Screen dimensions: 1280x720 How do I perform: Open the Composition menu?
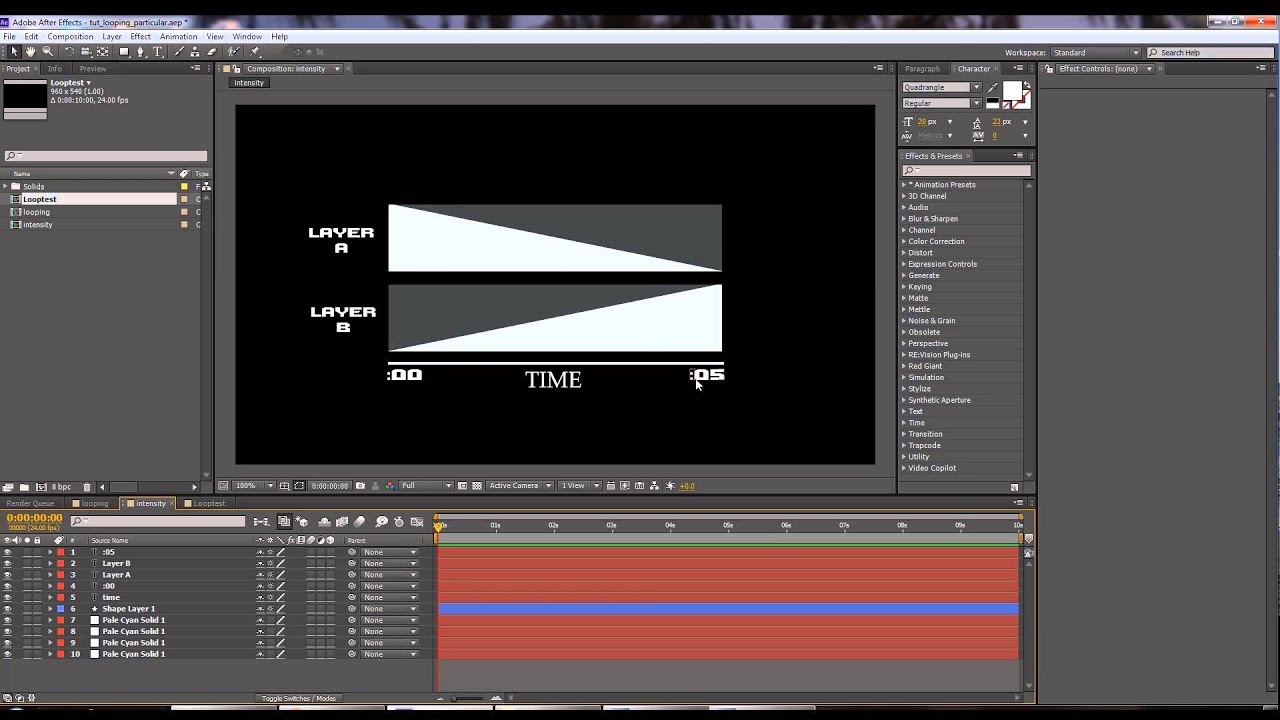70,37
